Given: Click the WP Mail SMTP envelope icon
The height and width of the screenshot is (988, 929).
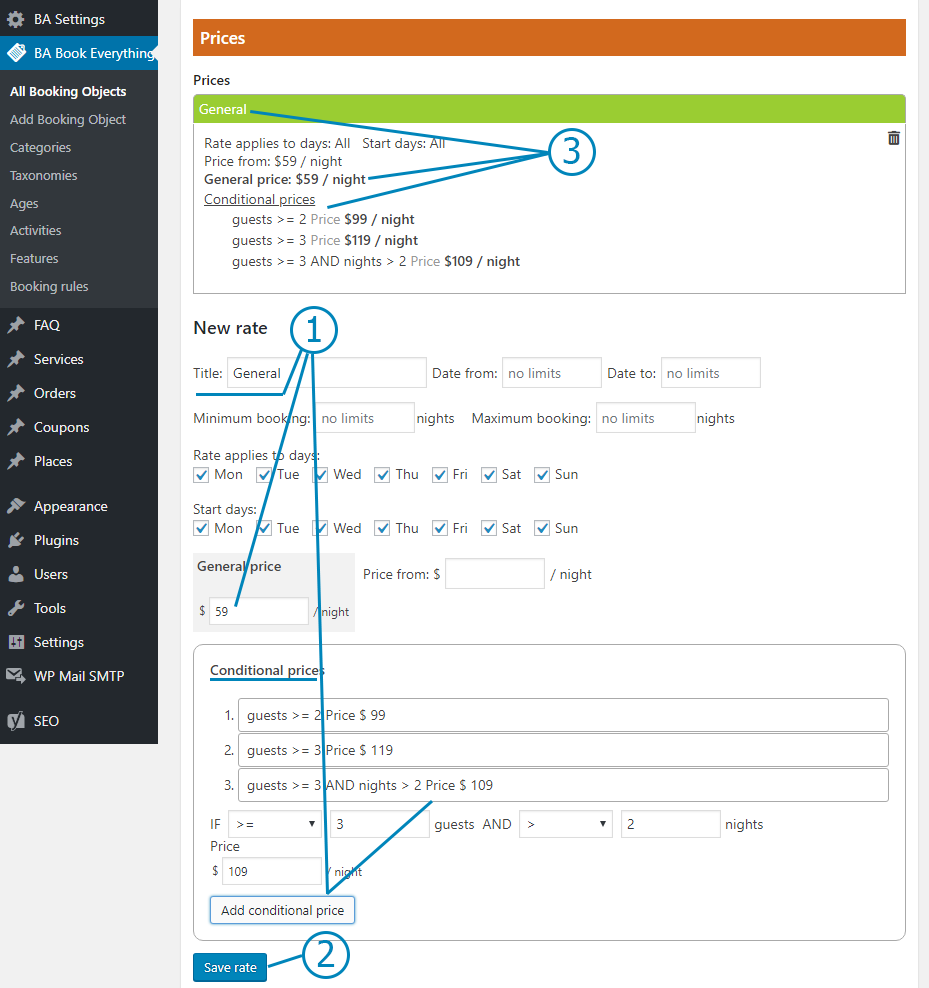Looking at the screenshot, I should (16, 676).
